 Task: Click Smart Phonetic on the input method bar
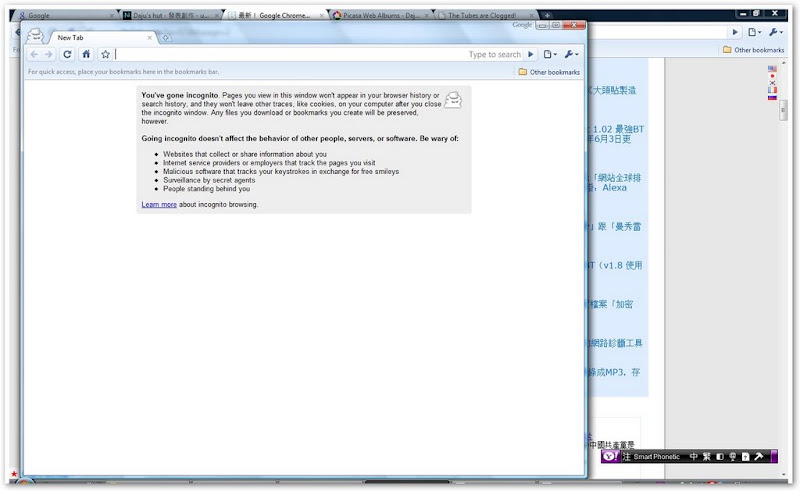pos(657,457)
